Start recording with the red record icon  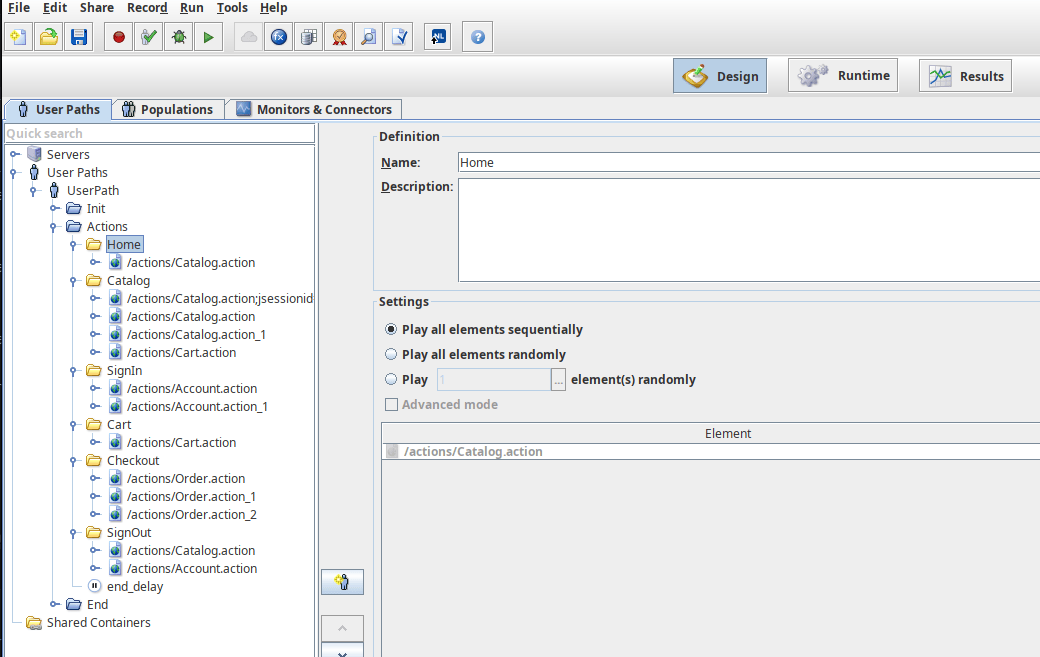point(119,37)
